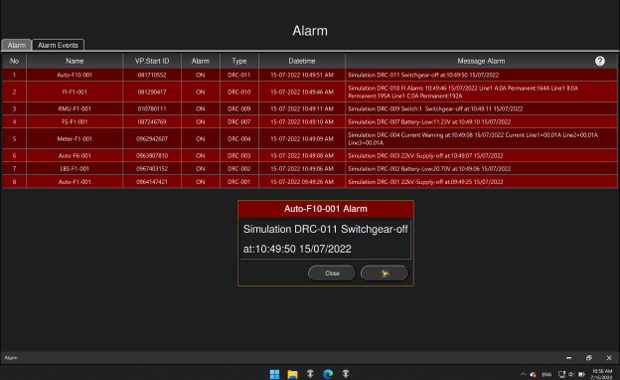The image size is (620, 380).
Task: Click VP.Start ID 087246769
Action: 152,122
